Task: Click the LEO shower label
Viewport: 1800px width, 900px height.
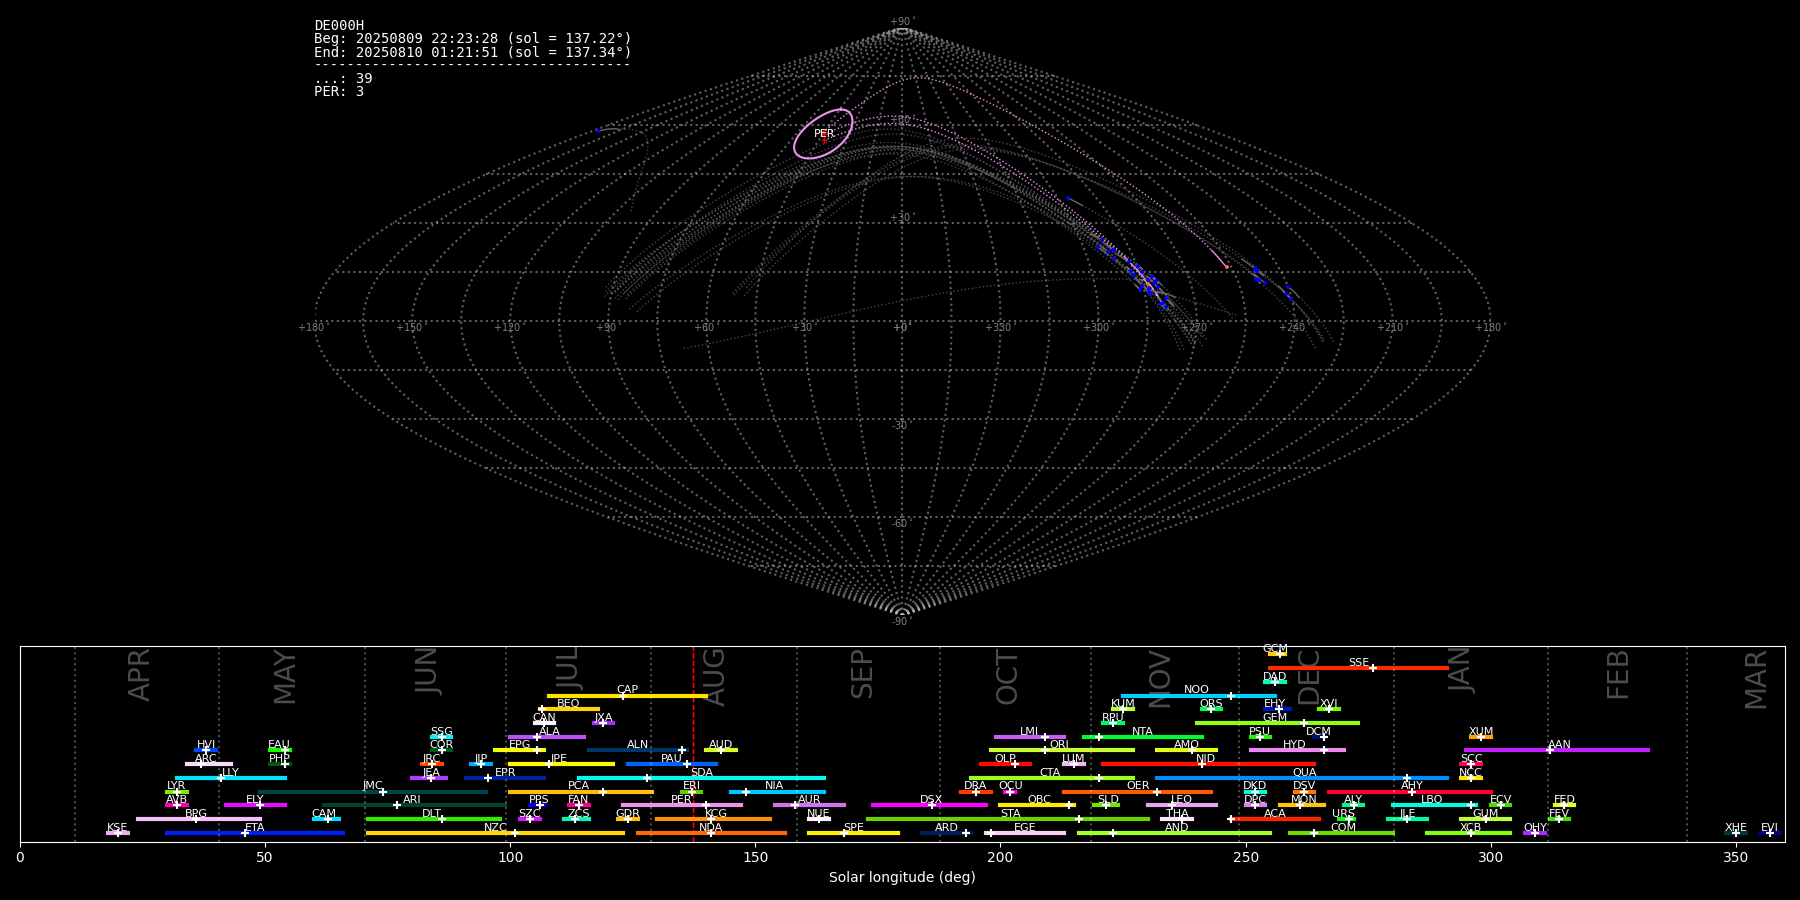Action: (1181, 800)
